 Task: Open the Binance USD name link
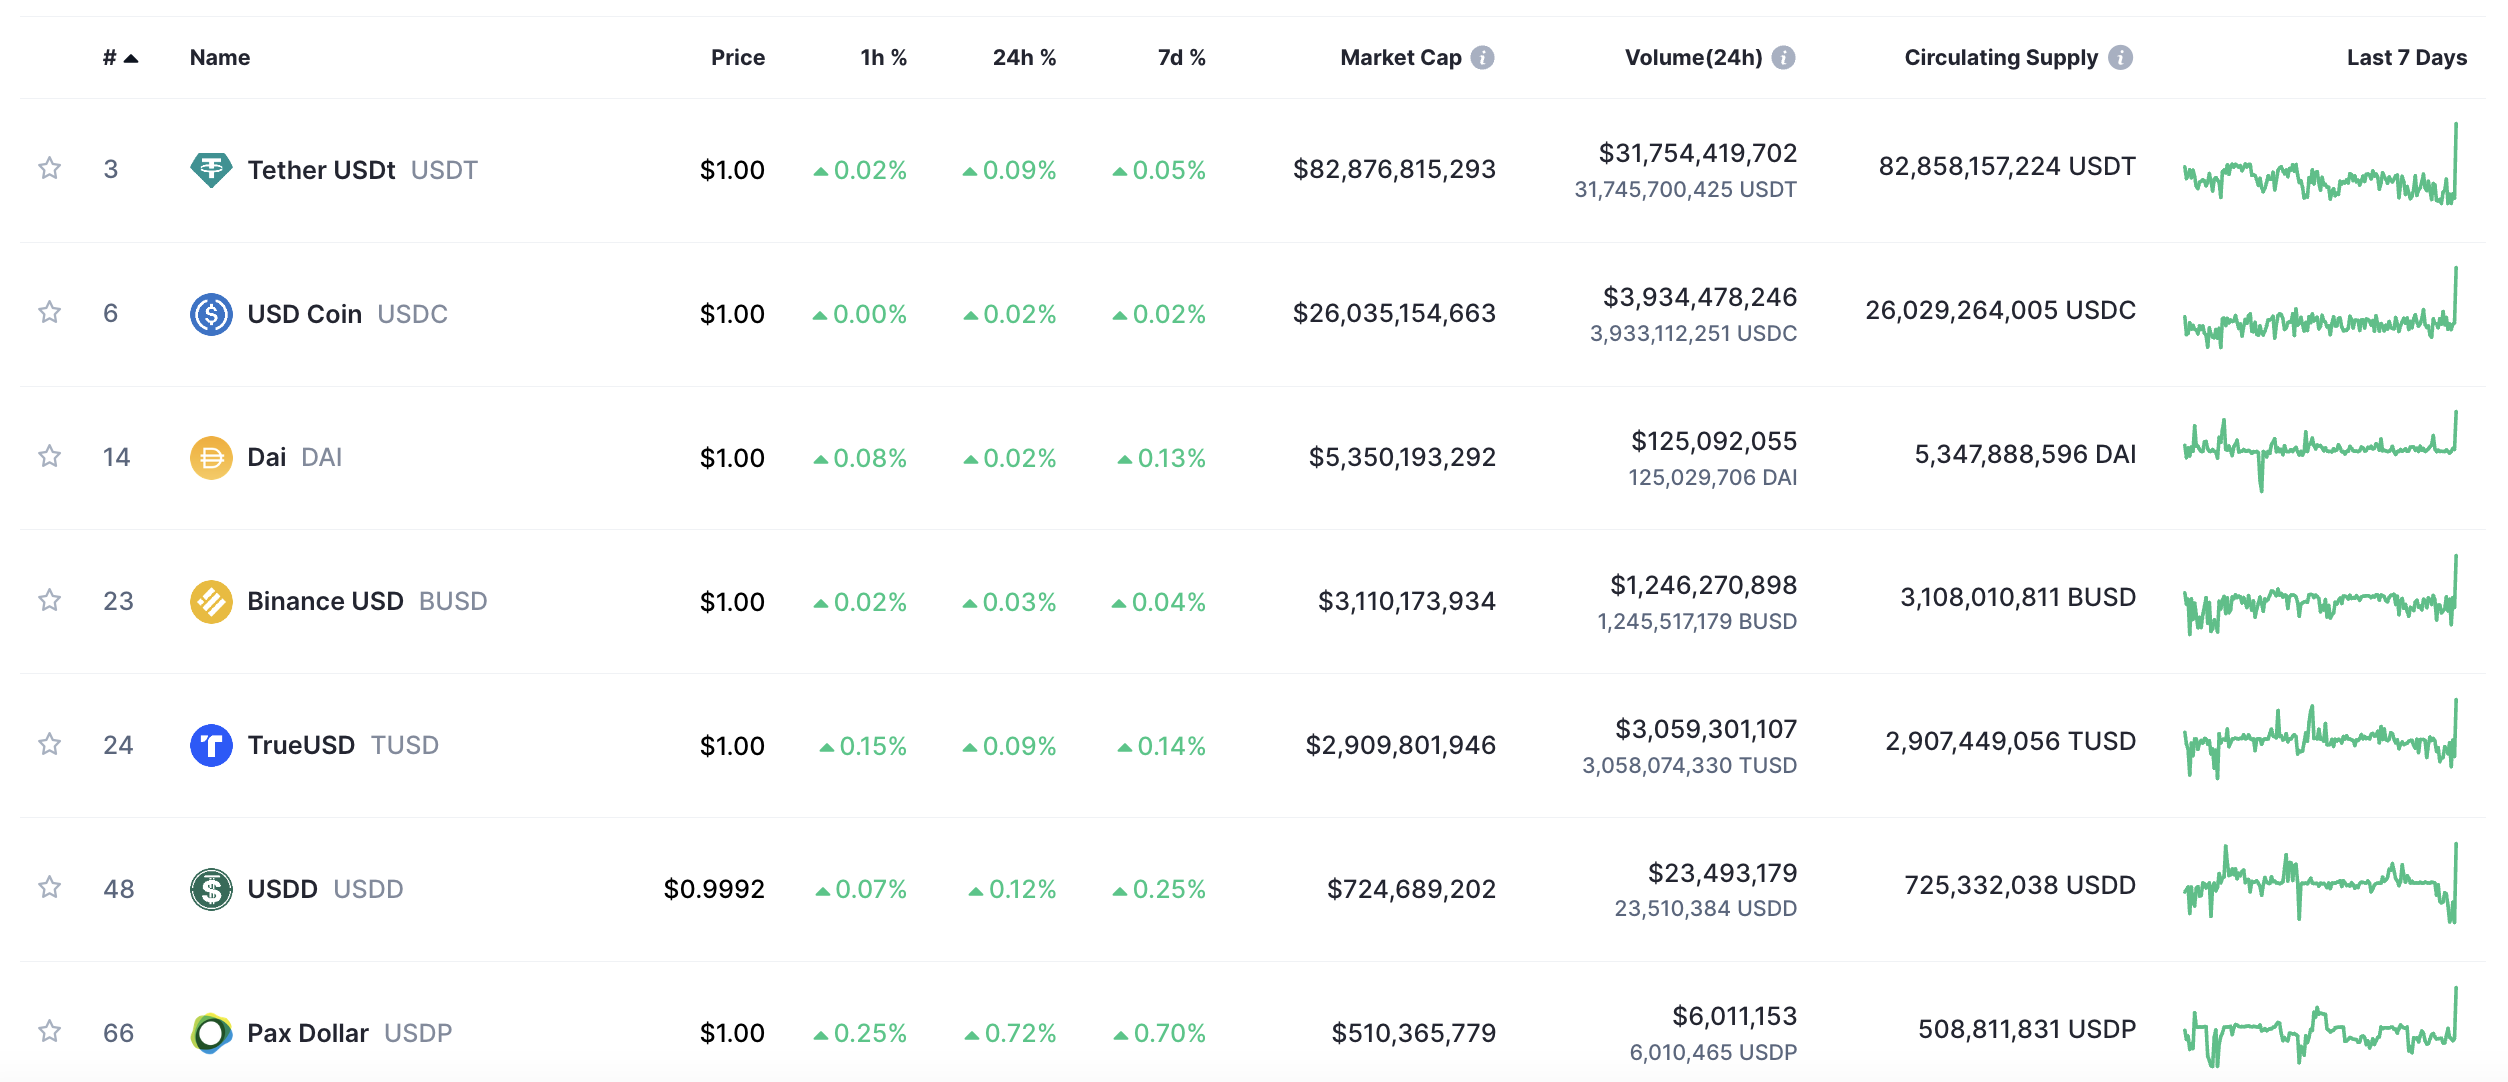325,602
